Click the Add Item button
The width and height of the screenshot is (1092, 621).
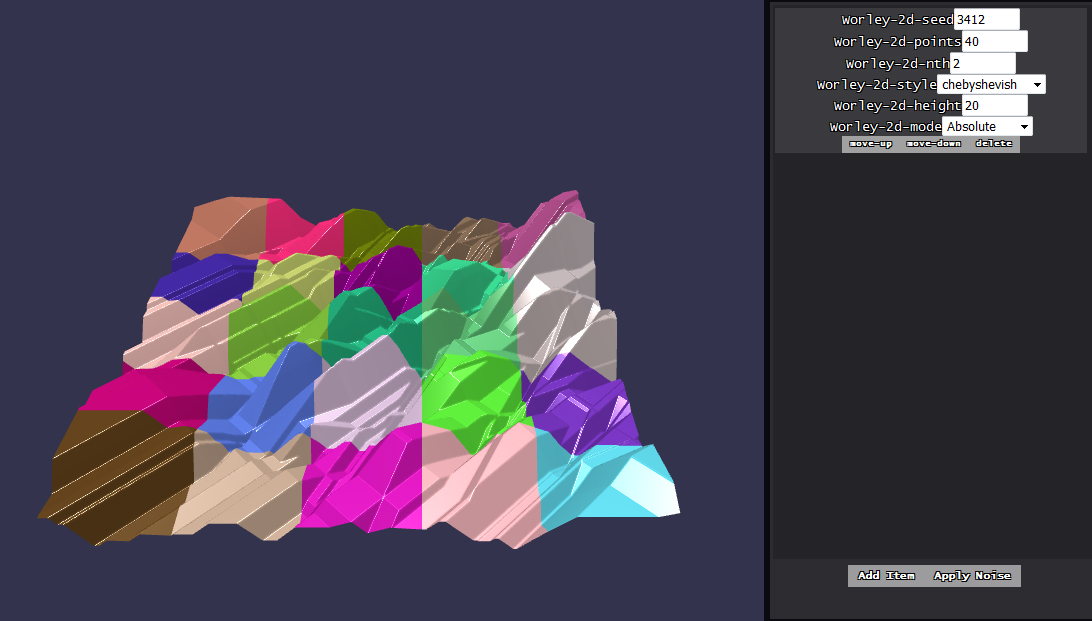pyautogui.click(x=886, y=576)
